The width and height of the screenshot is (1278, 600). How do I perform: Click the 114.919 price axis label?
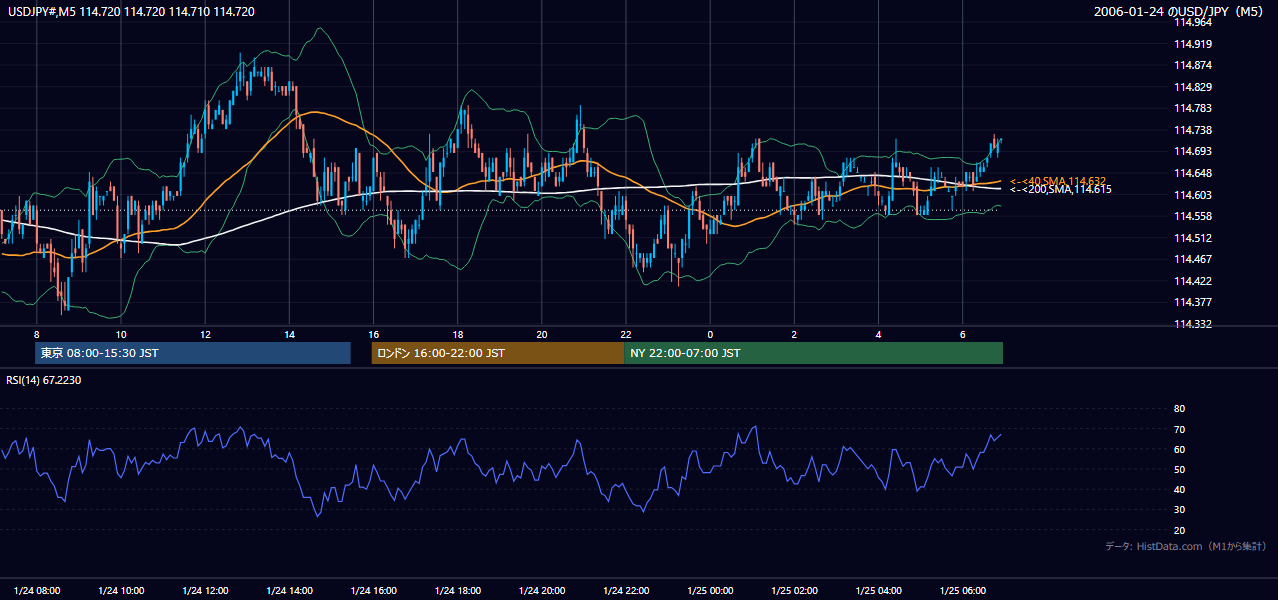[x=1192, y=44]
